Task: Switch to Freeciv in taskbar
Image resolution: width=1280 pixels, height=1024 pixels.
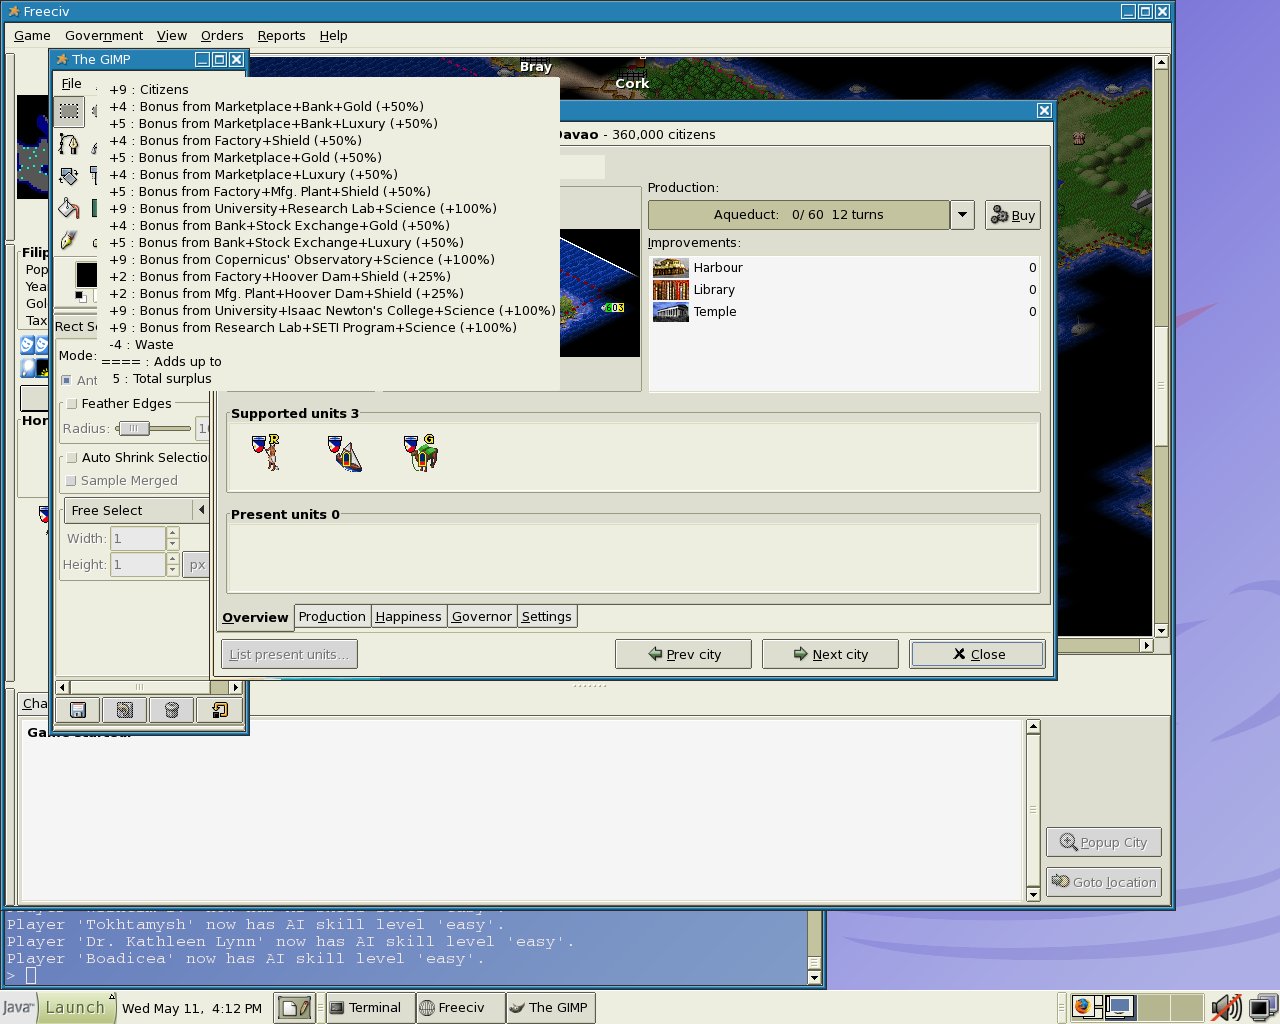Action: [x=459, y=1007]
